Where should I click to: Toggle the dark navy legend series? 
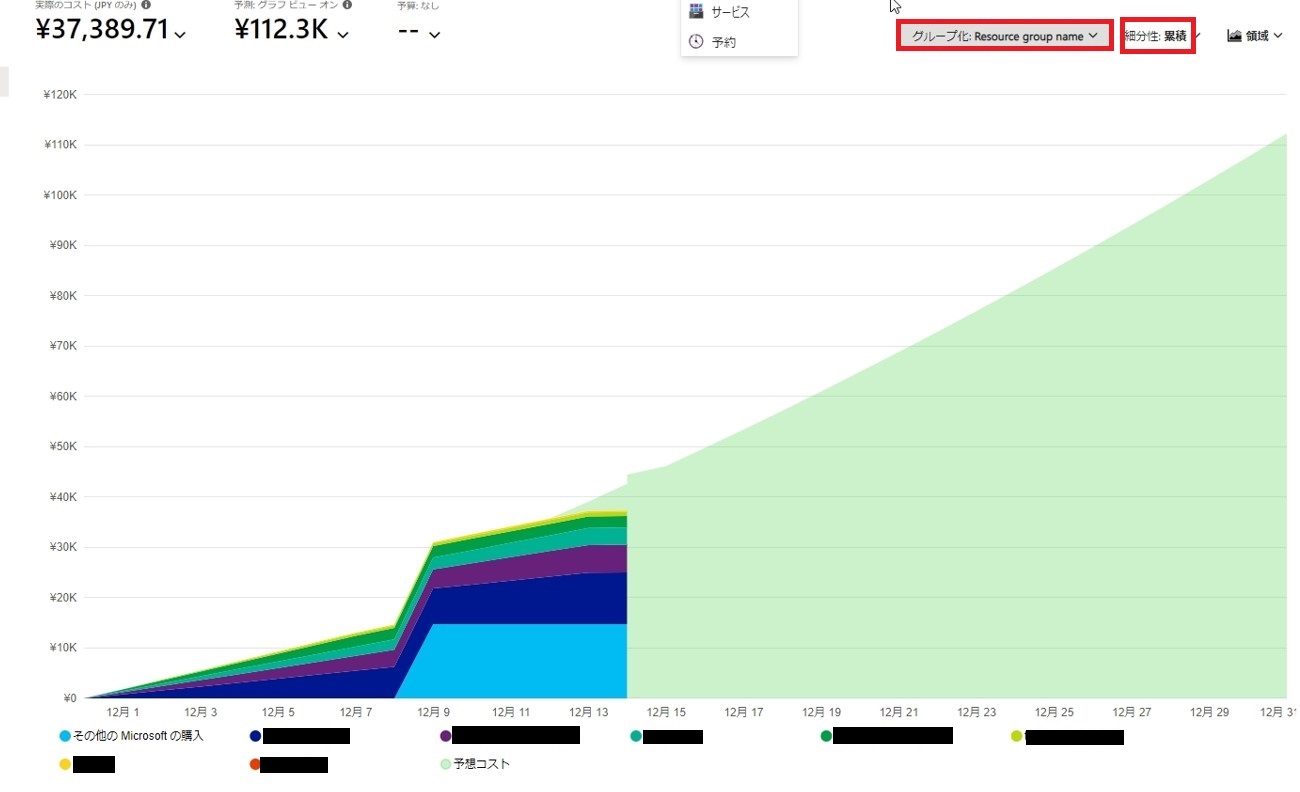[255, 736]
